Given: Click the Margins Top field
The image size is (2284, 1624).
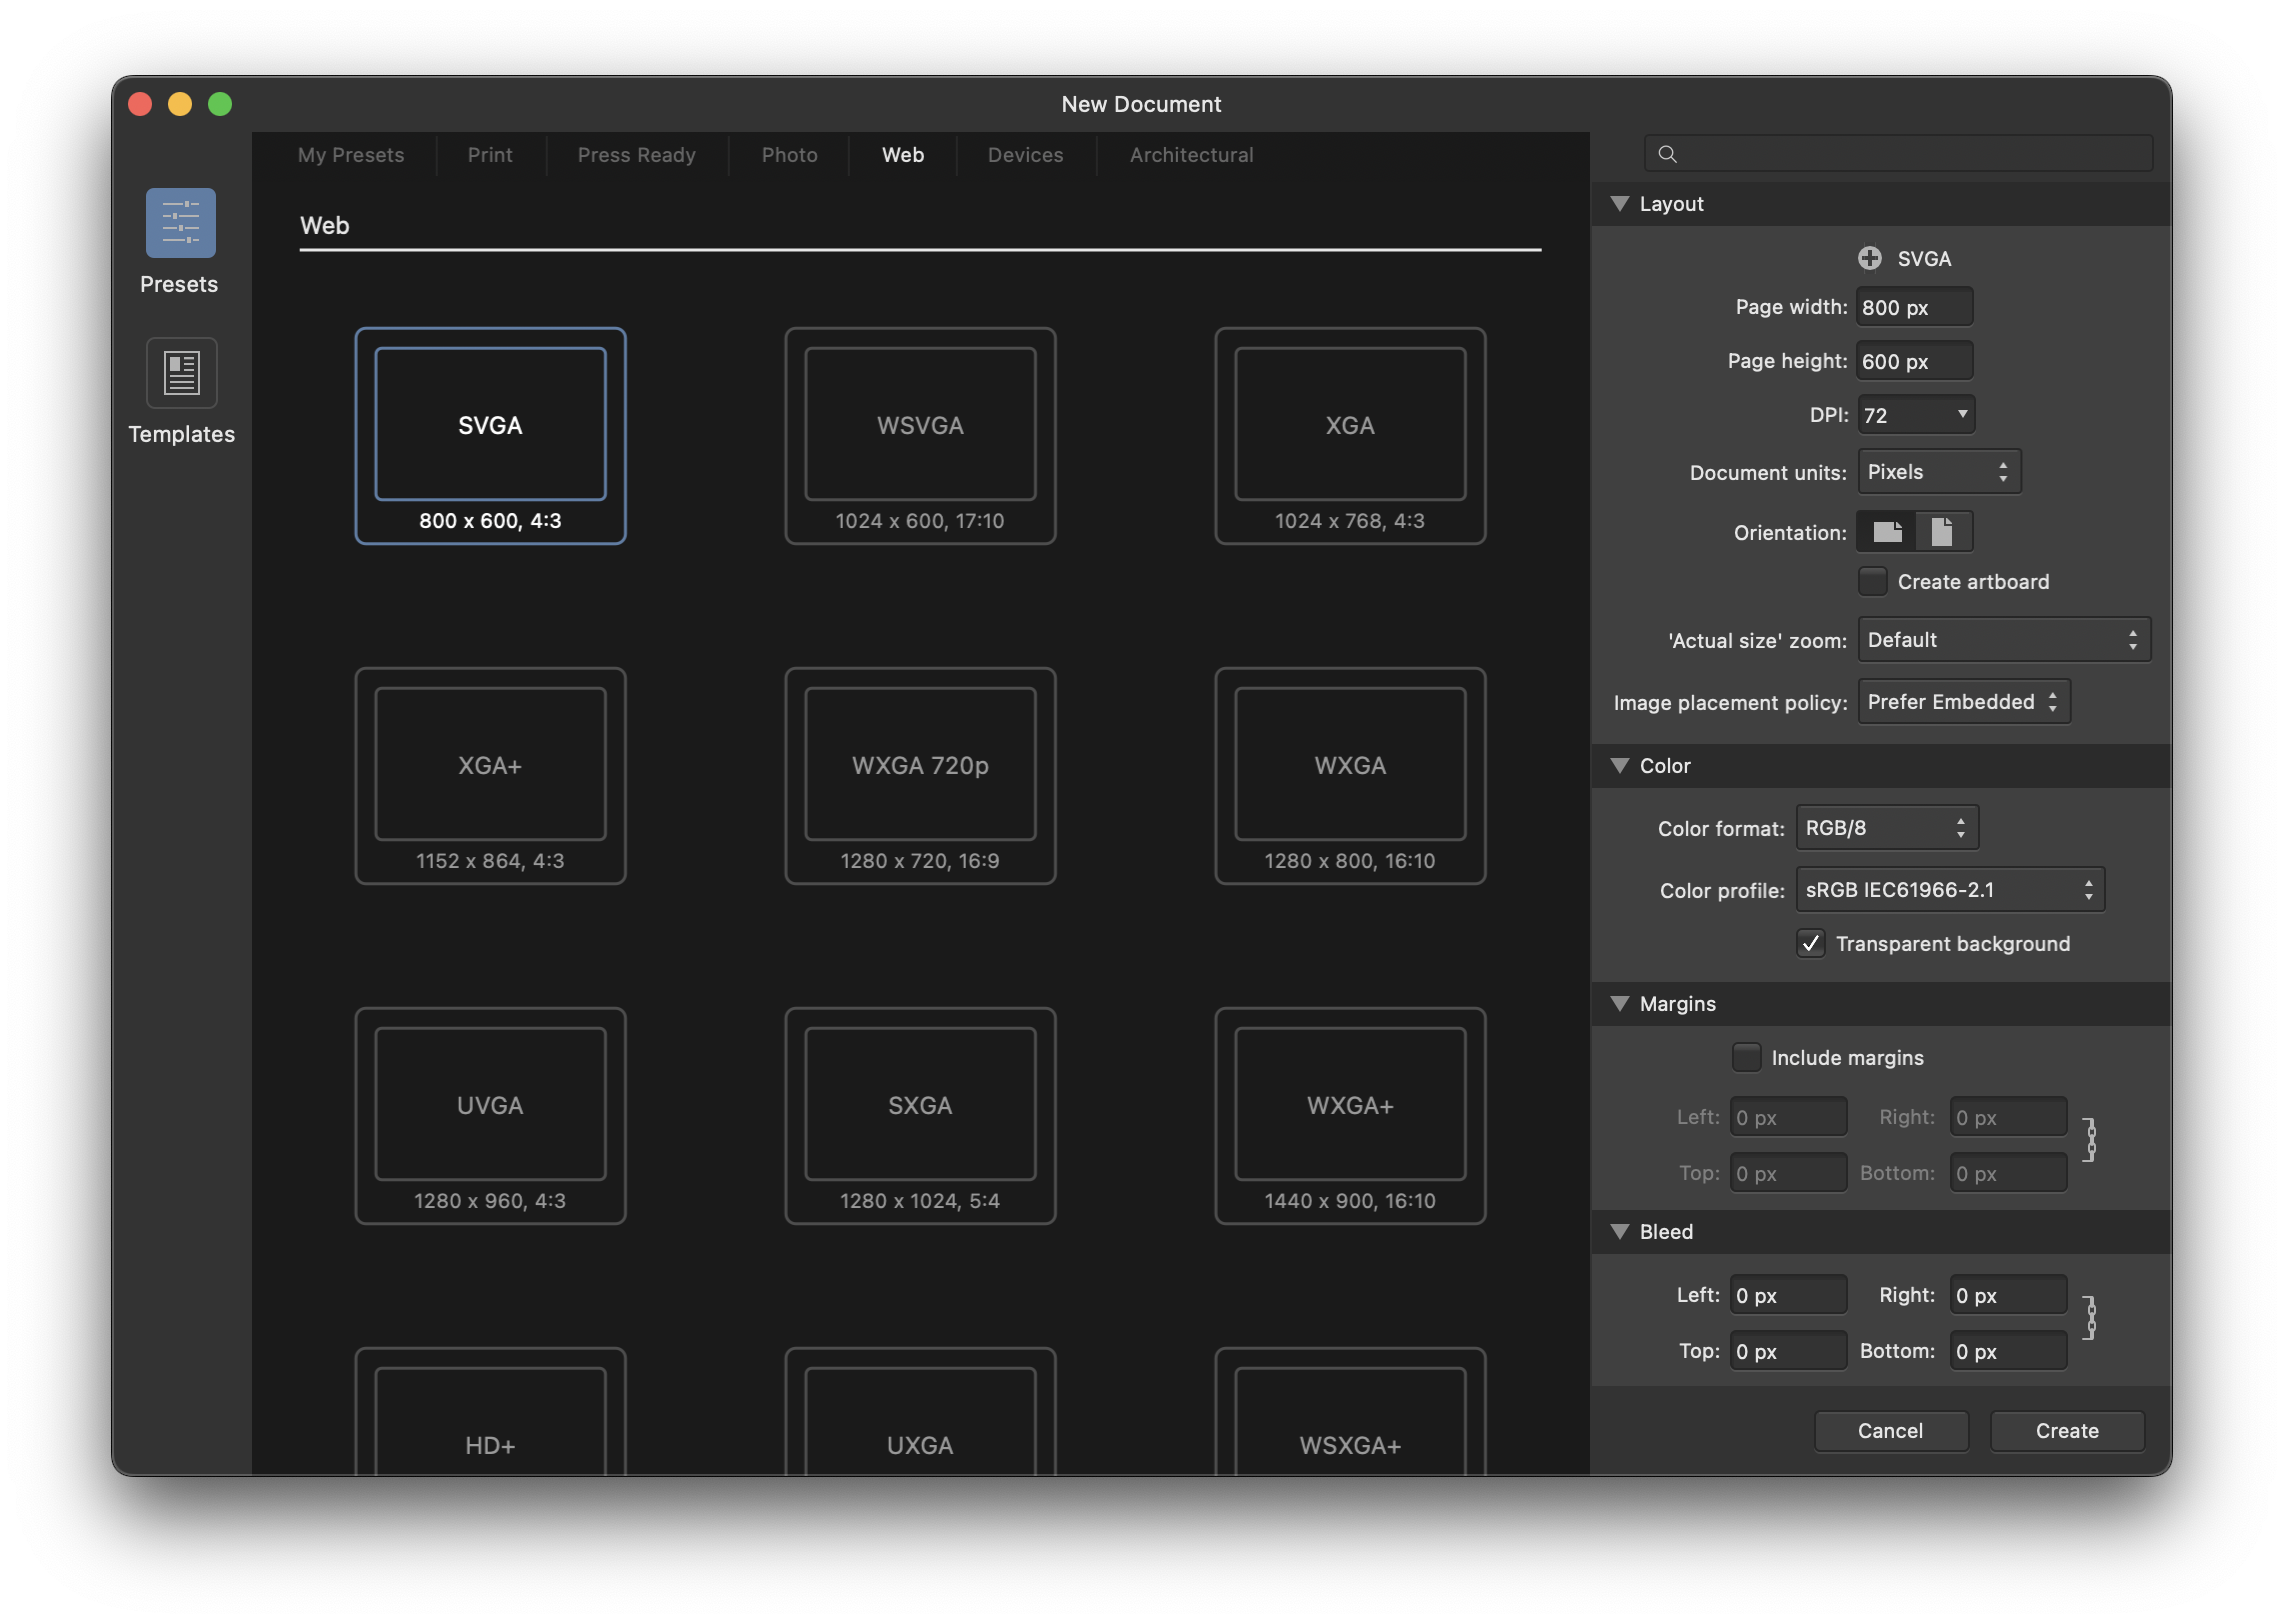Looking at the screenshot, I should pos(1788,1173).
